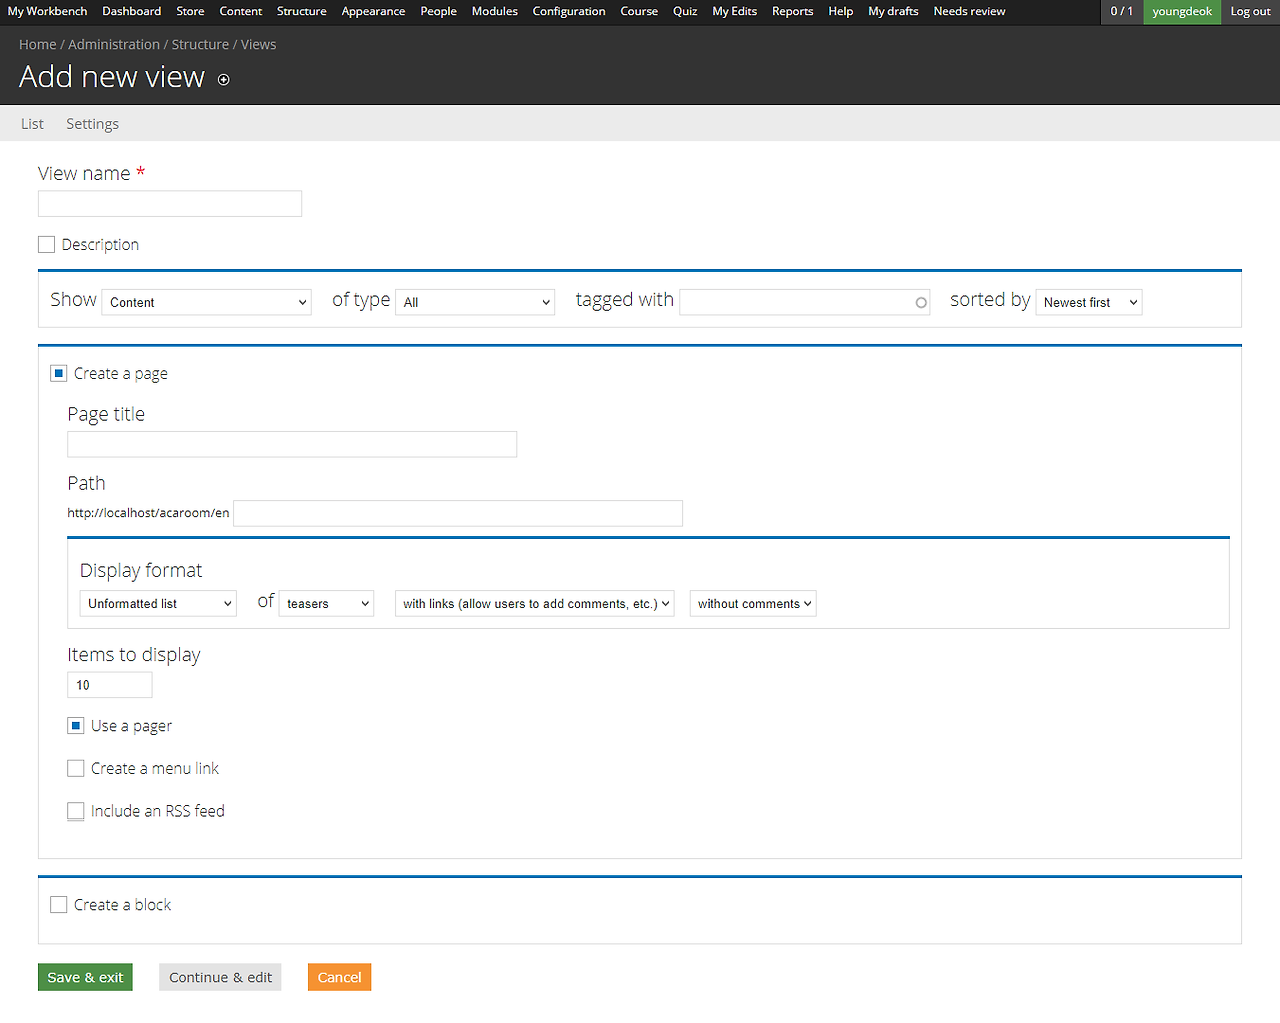Expand the teasers dropdown
This screenshot has width=1280, height=1023.
326,604
